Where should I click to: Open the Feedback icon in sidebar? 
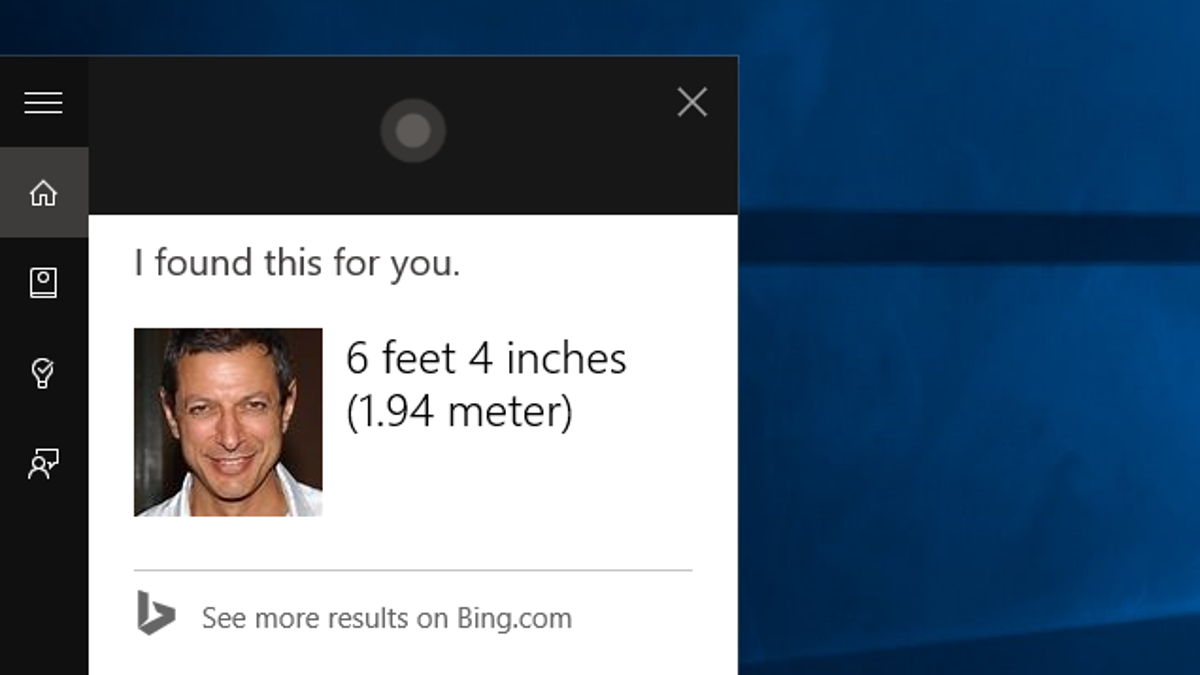(43, 464)
